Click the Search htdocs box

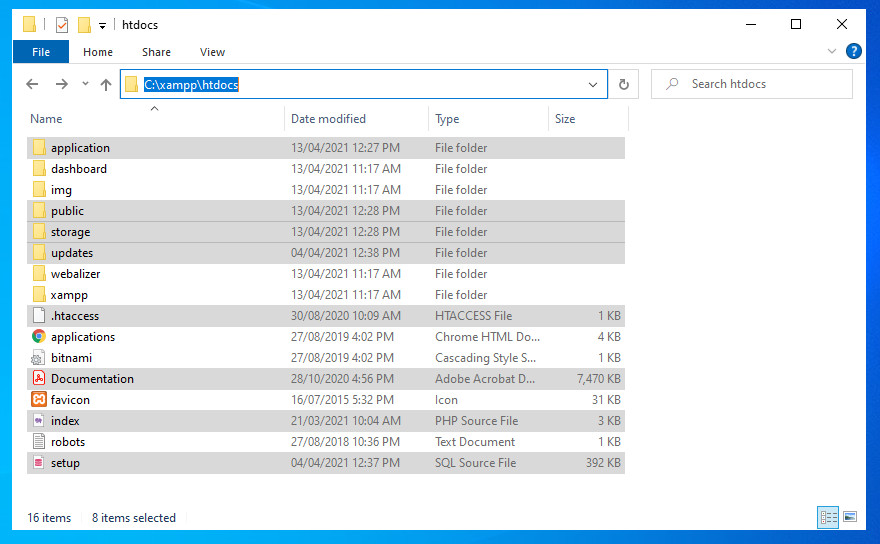(752, 84)
